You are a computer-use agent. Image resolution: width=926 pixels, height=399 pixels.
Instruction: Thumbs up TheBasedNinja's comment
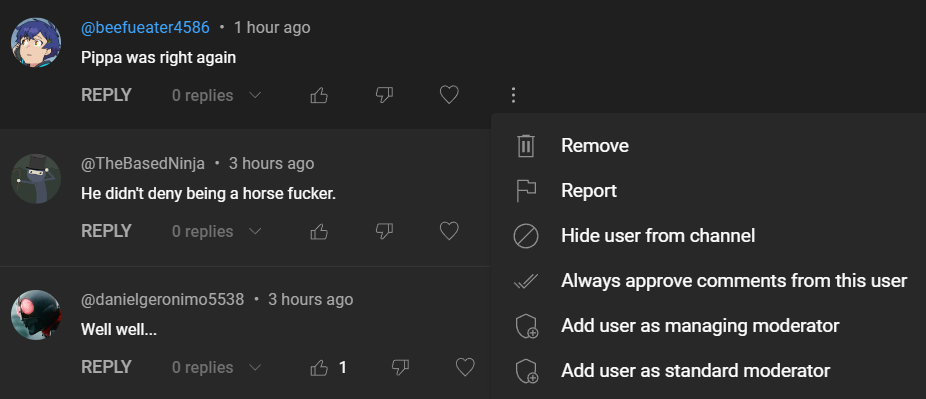pyautogui.click(x=319, y=231)
